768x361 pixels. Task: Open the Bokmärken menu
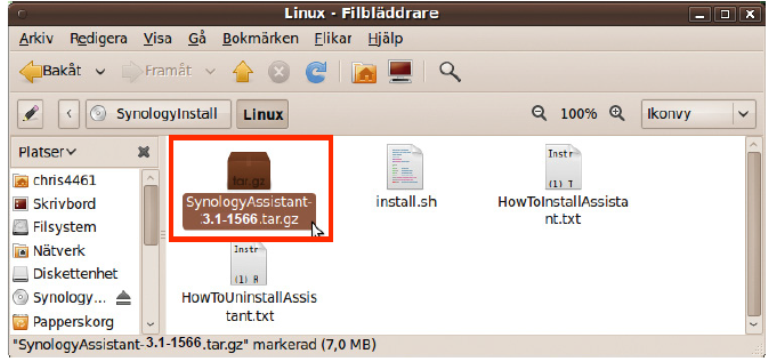tap(260, 39)
